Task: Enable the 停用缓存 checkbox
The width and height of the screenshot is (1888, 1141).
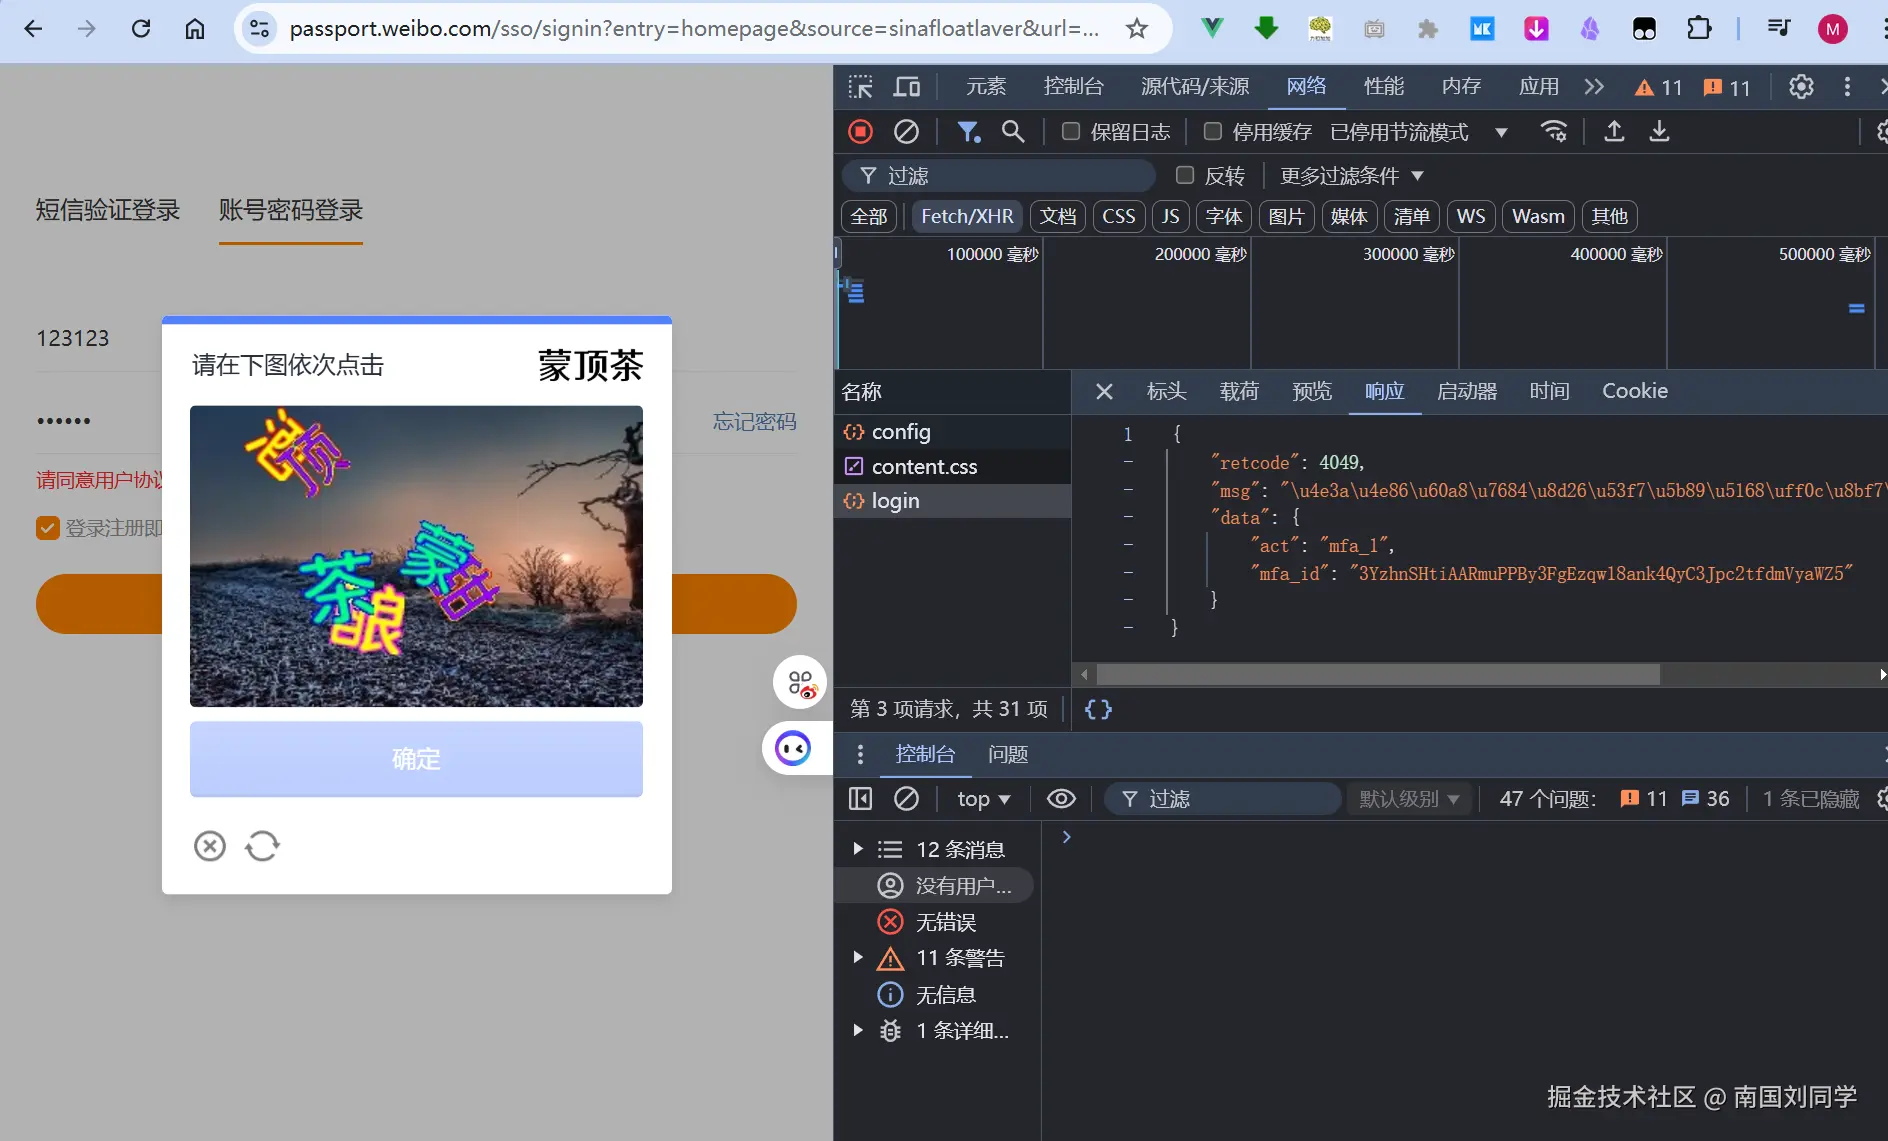Action: [1213, 131]
